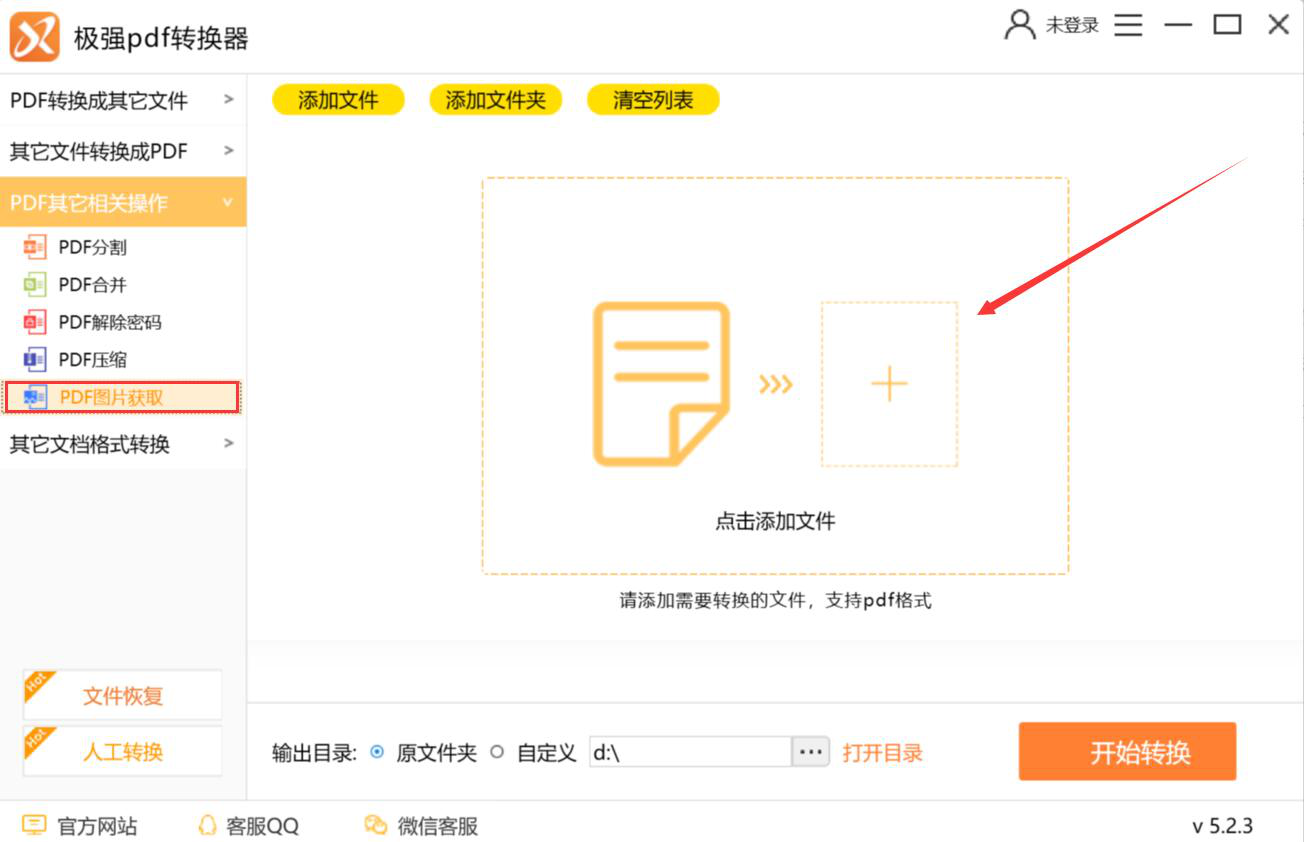Click the 输出目录: label

tap(314, 753)
